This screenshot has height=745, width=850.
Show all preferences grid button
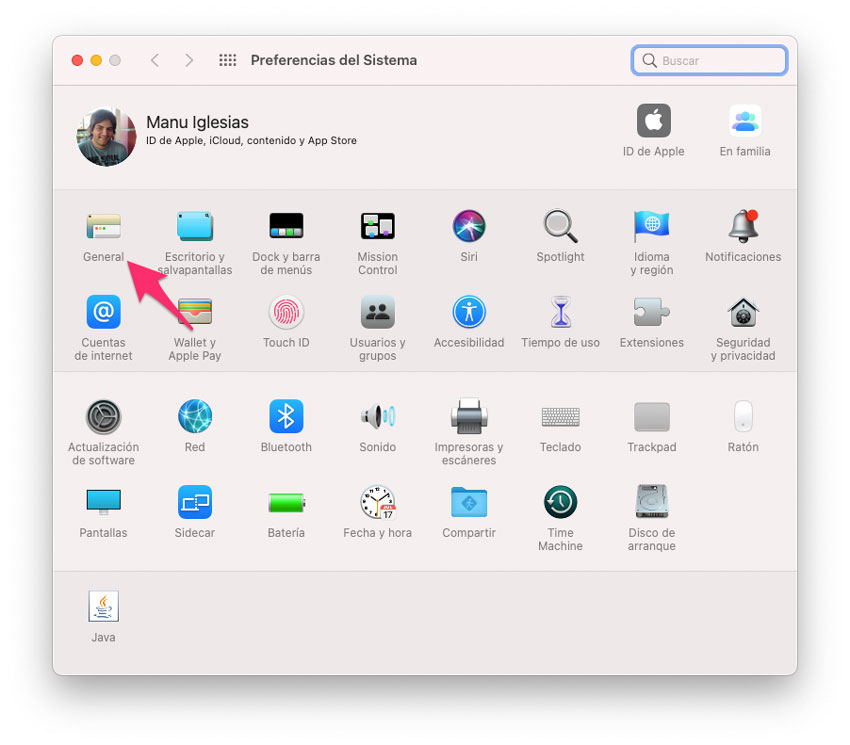228,60
